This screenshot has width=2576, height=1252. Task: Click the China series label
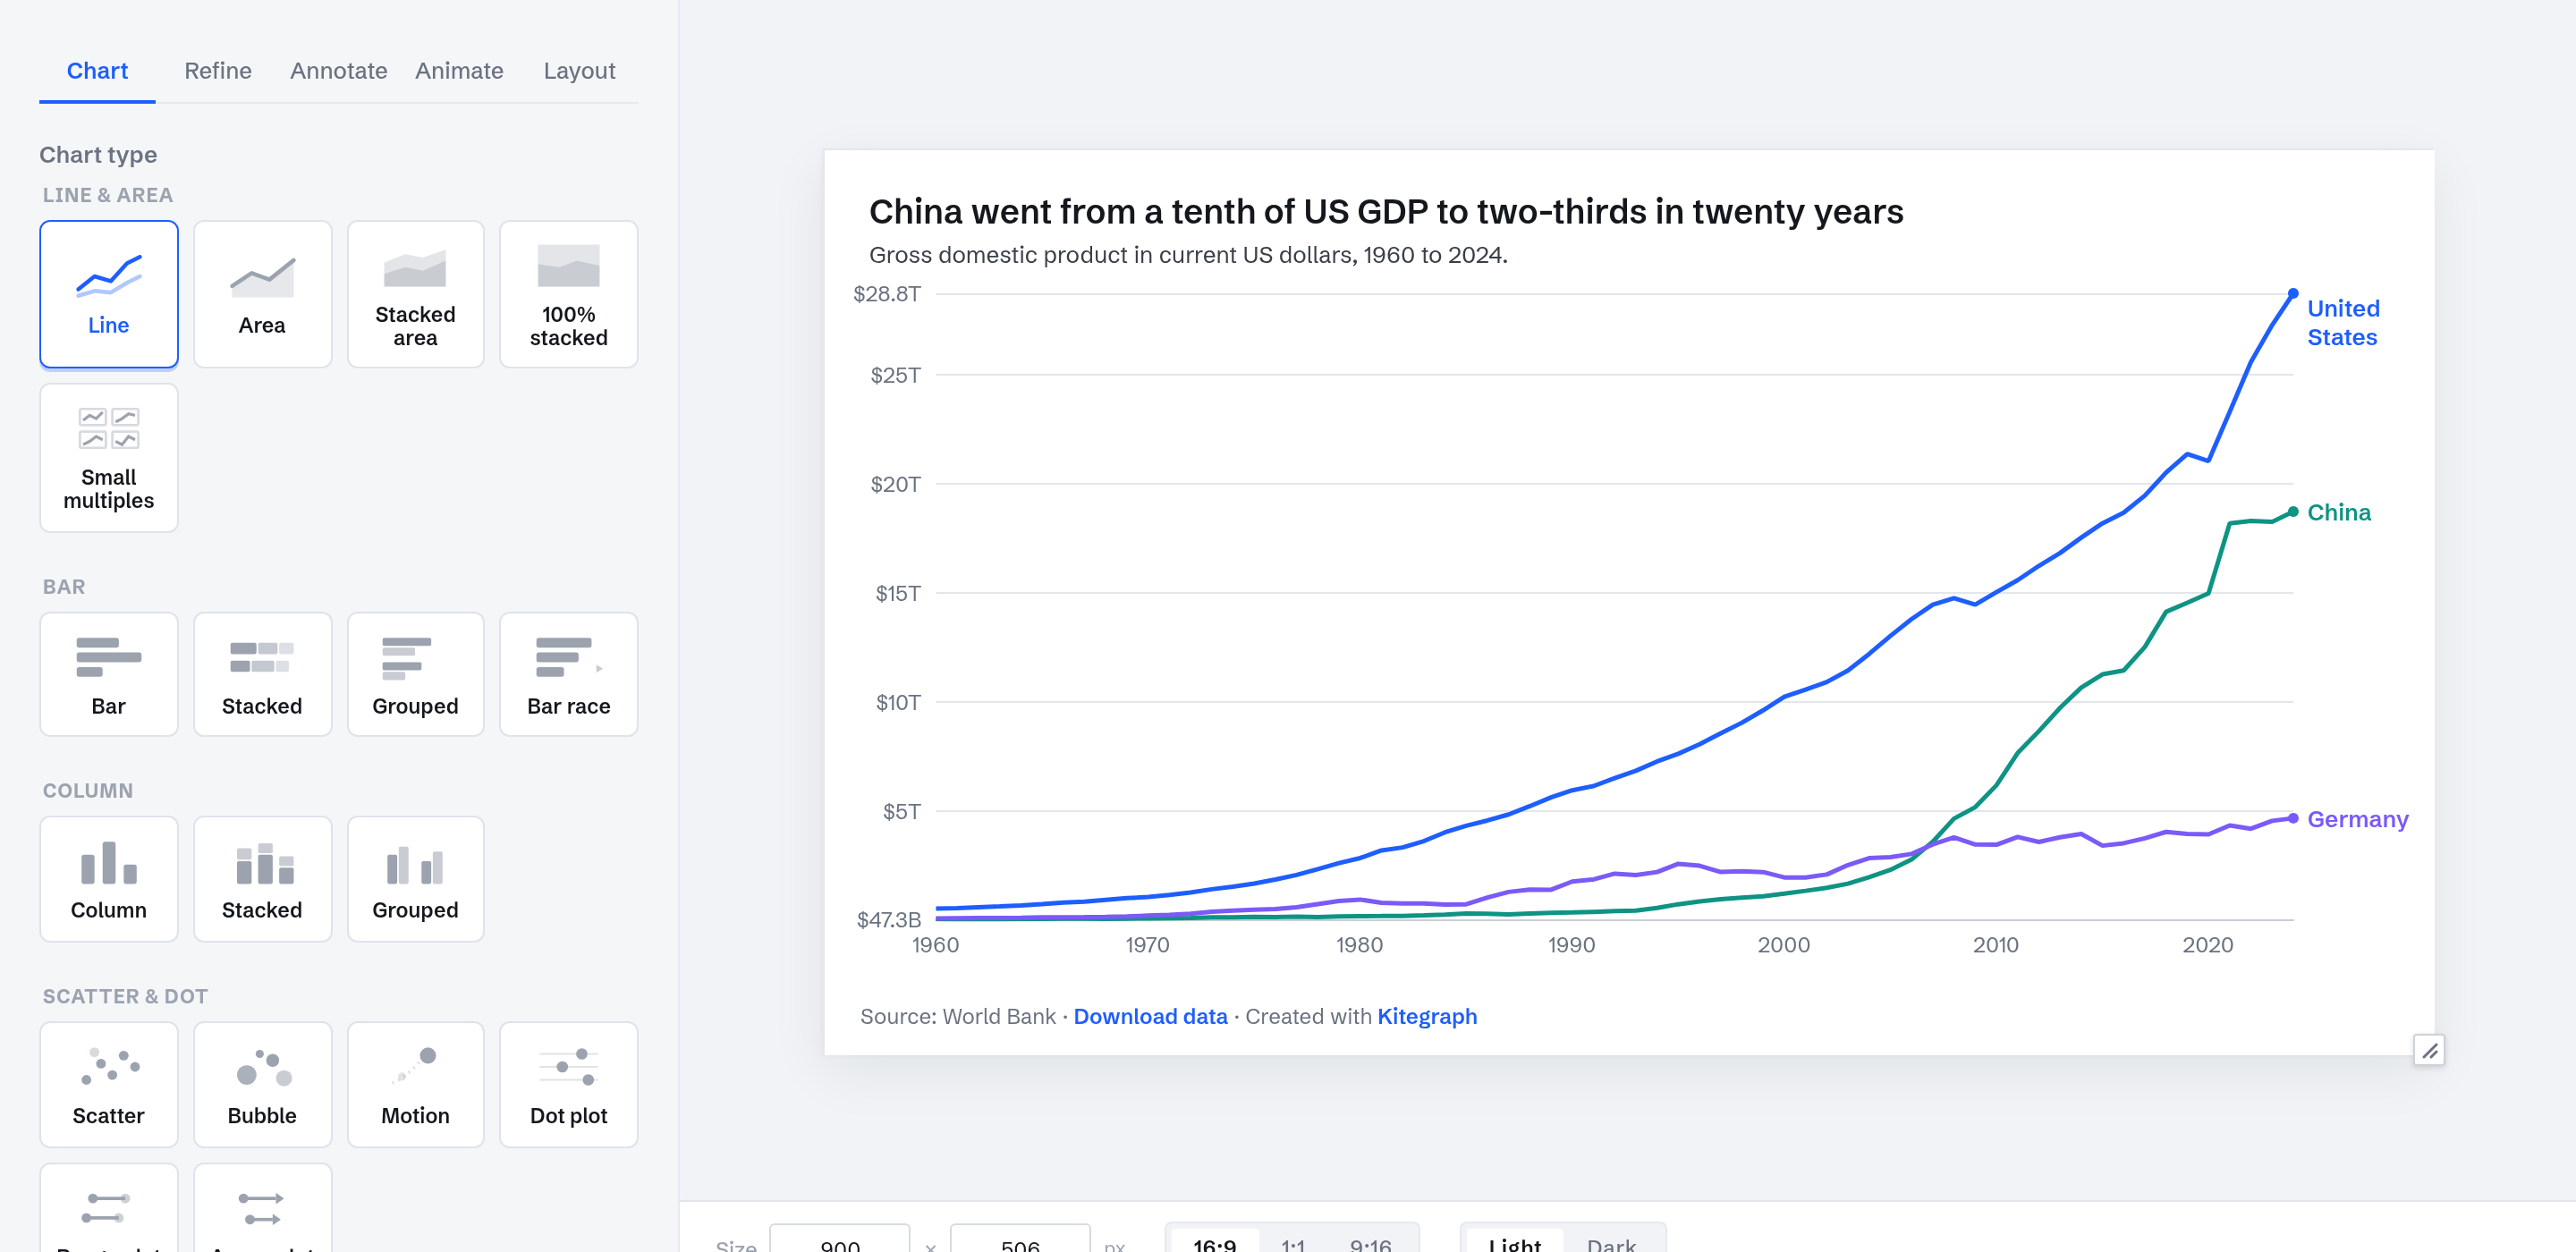click(x=2339, y=512)
